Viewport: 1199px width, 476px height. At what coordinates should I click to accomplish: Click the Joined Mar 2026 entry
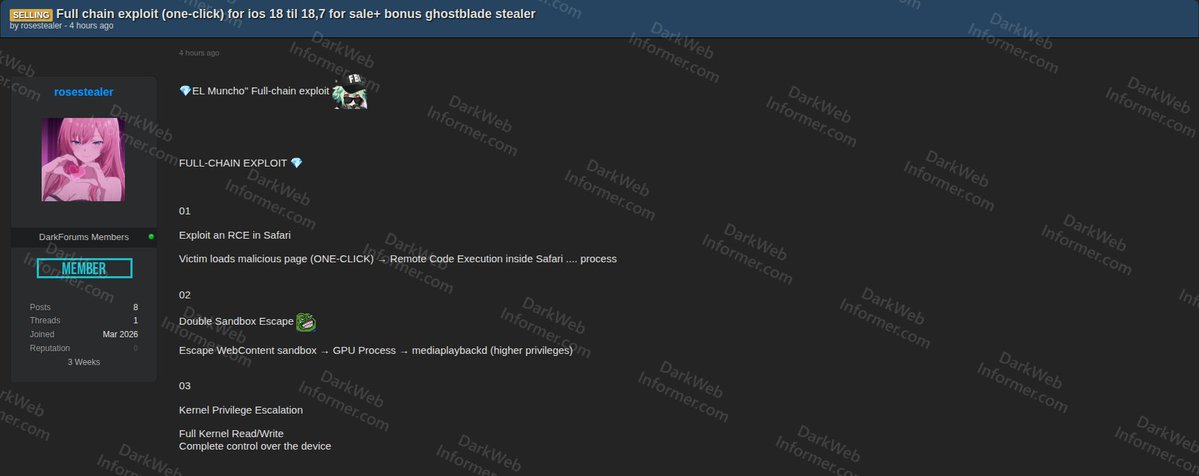[x=83, y=334]
